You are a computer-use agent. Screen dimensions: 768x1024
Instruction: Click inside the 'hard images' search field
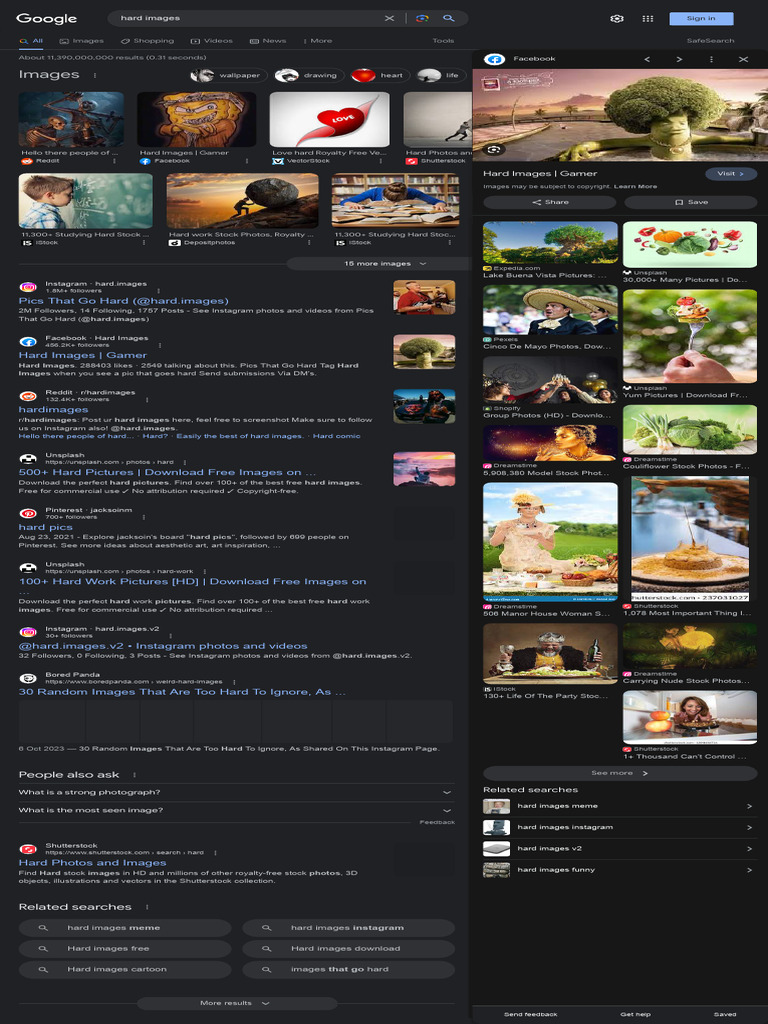click(x=248, y=18)
